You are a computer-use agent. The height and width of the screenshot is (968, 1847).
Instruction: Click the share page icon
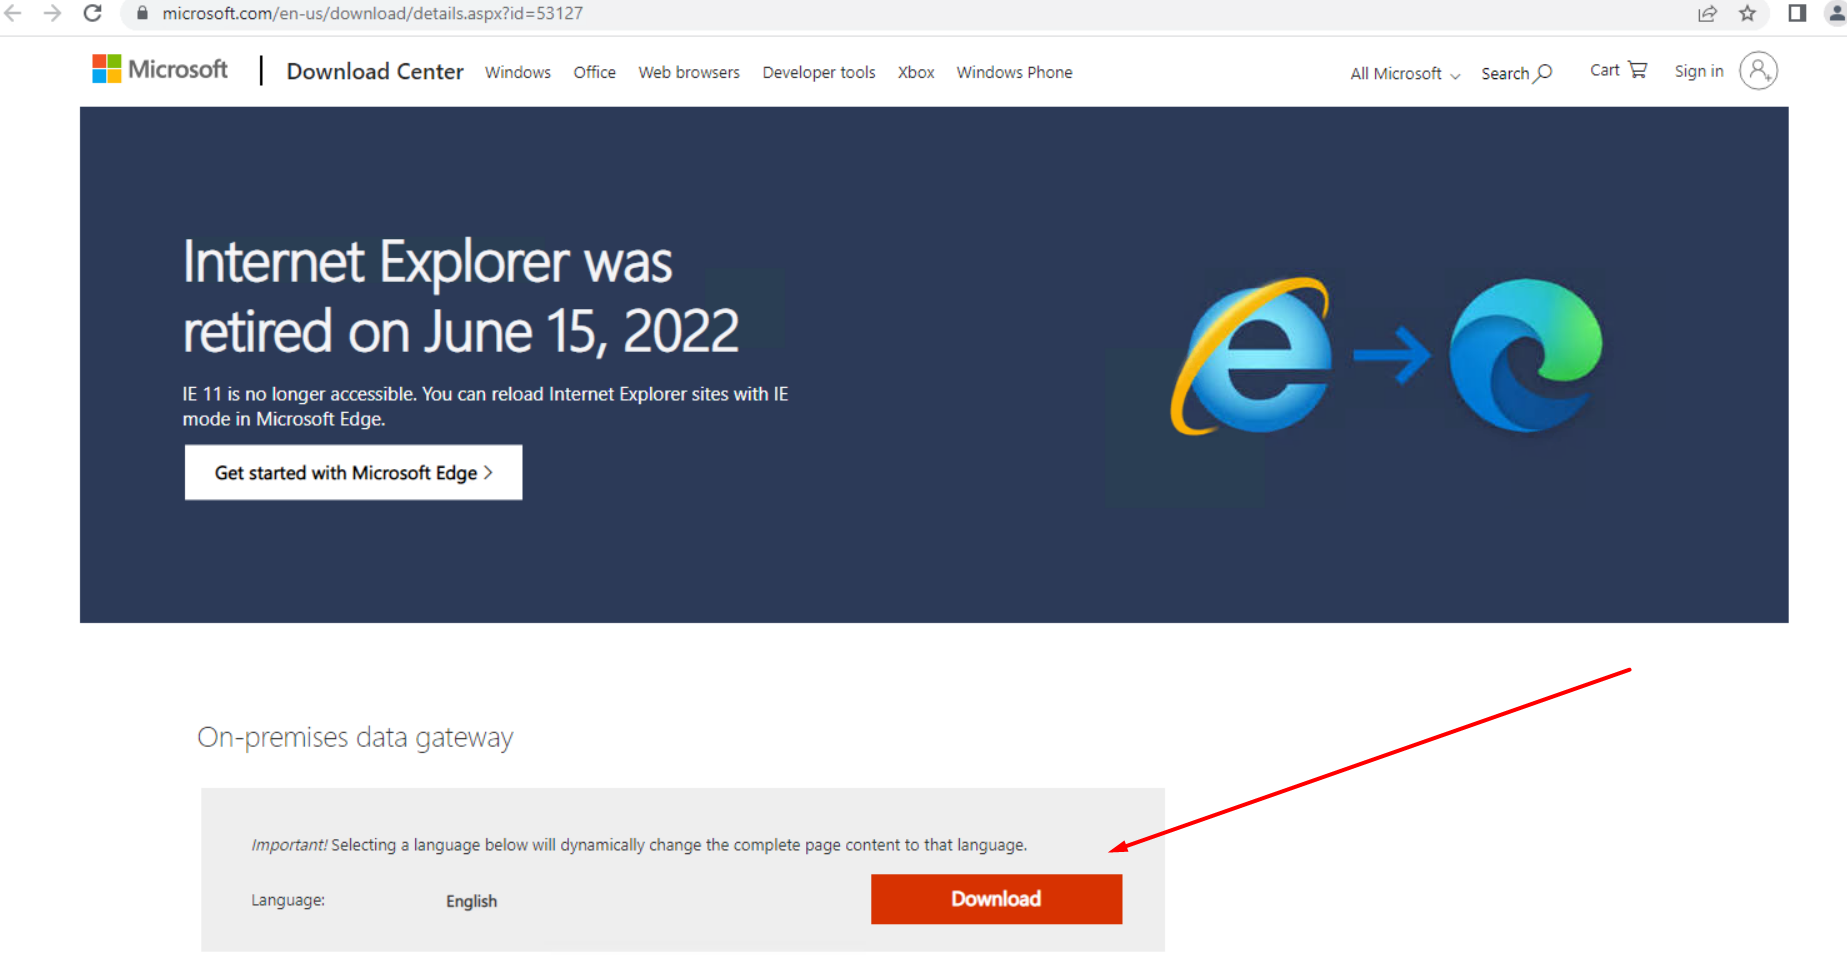coord(1707,13)
